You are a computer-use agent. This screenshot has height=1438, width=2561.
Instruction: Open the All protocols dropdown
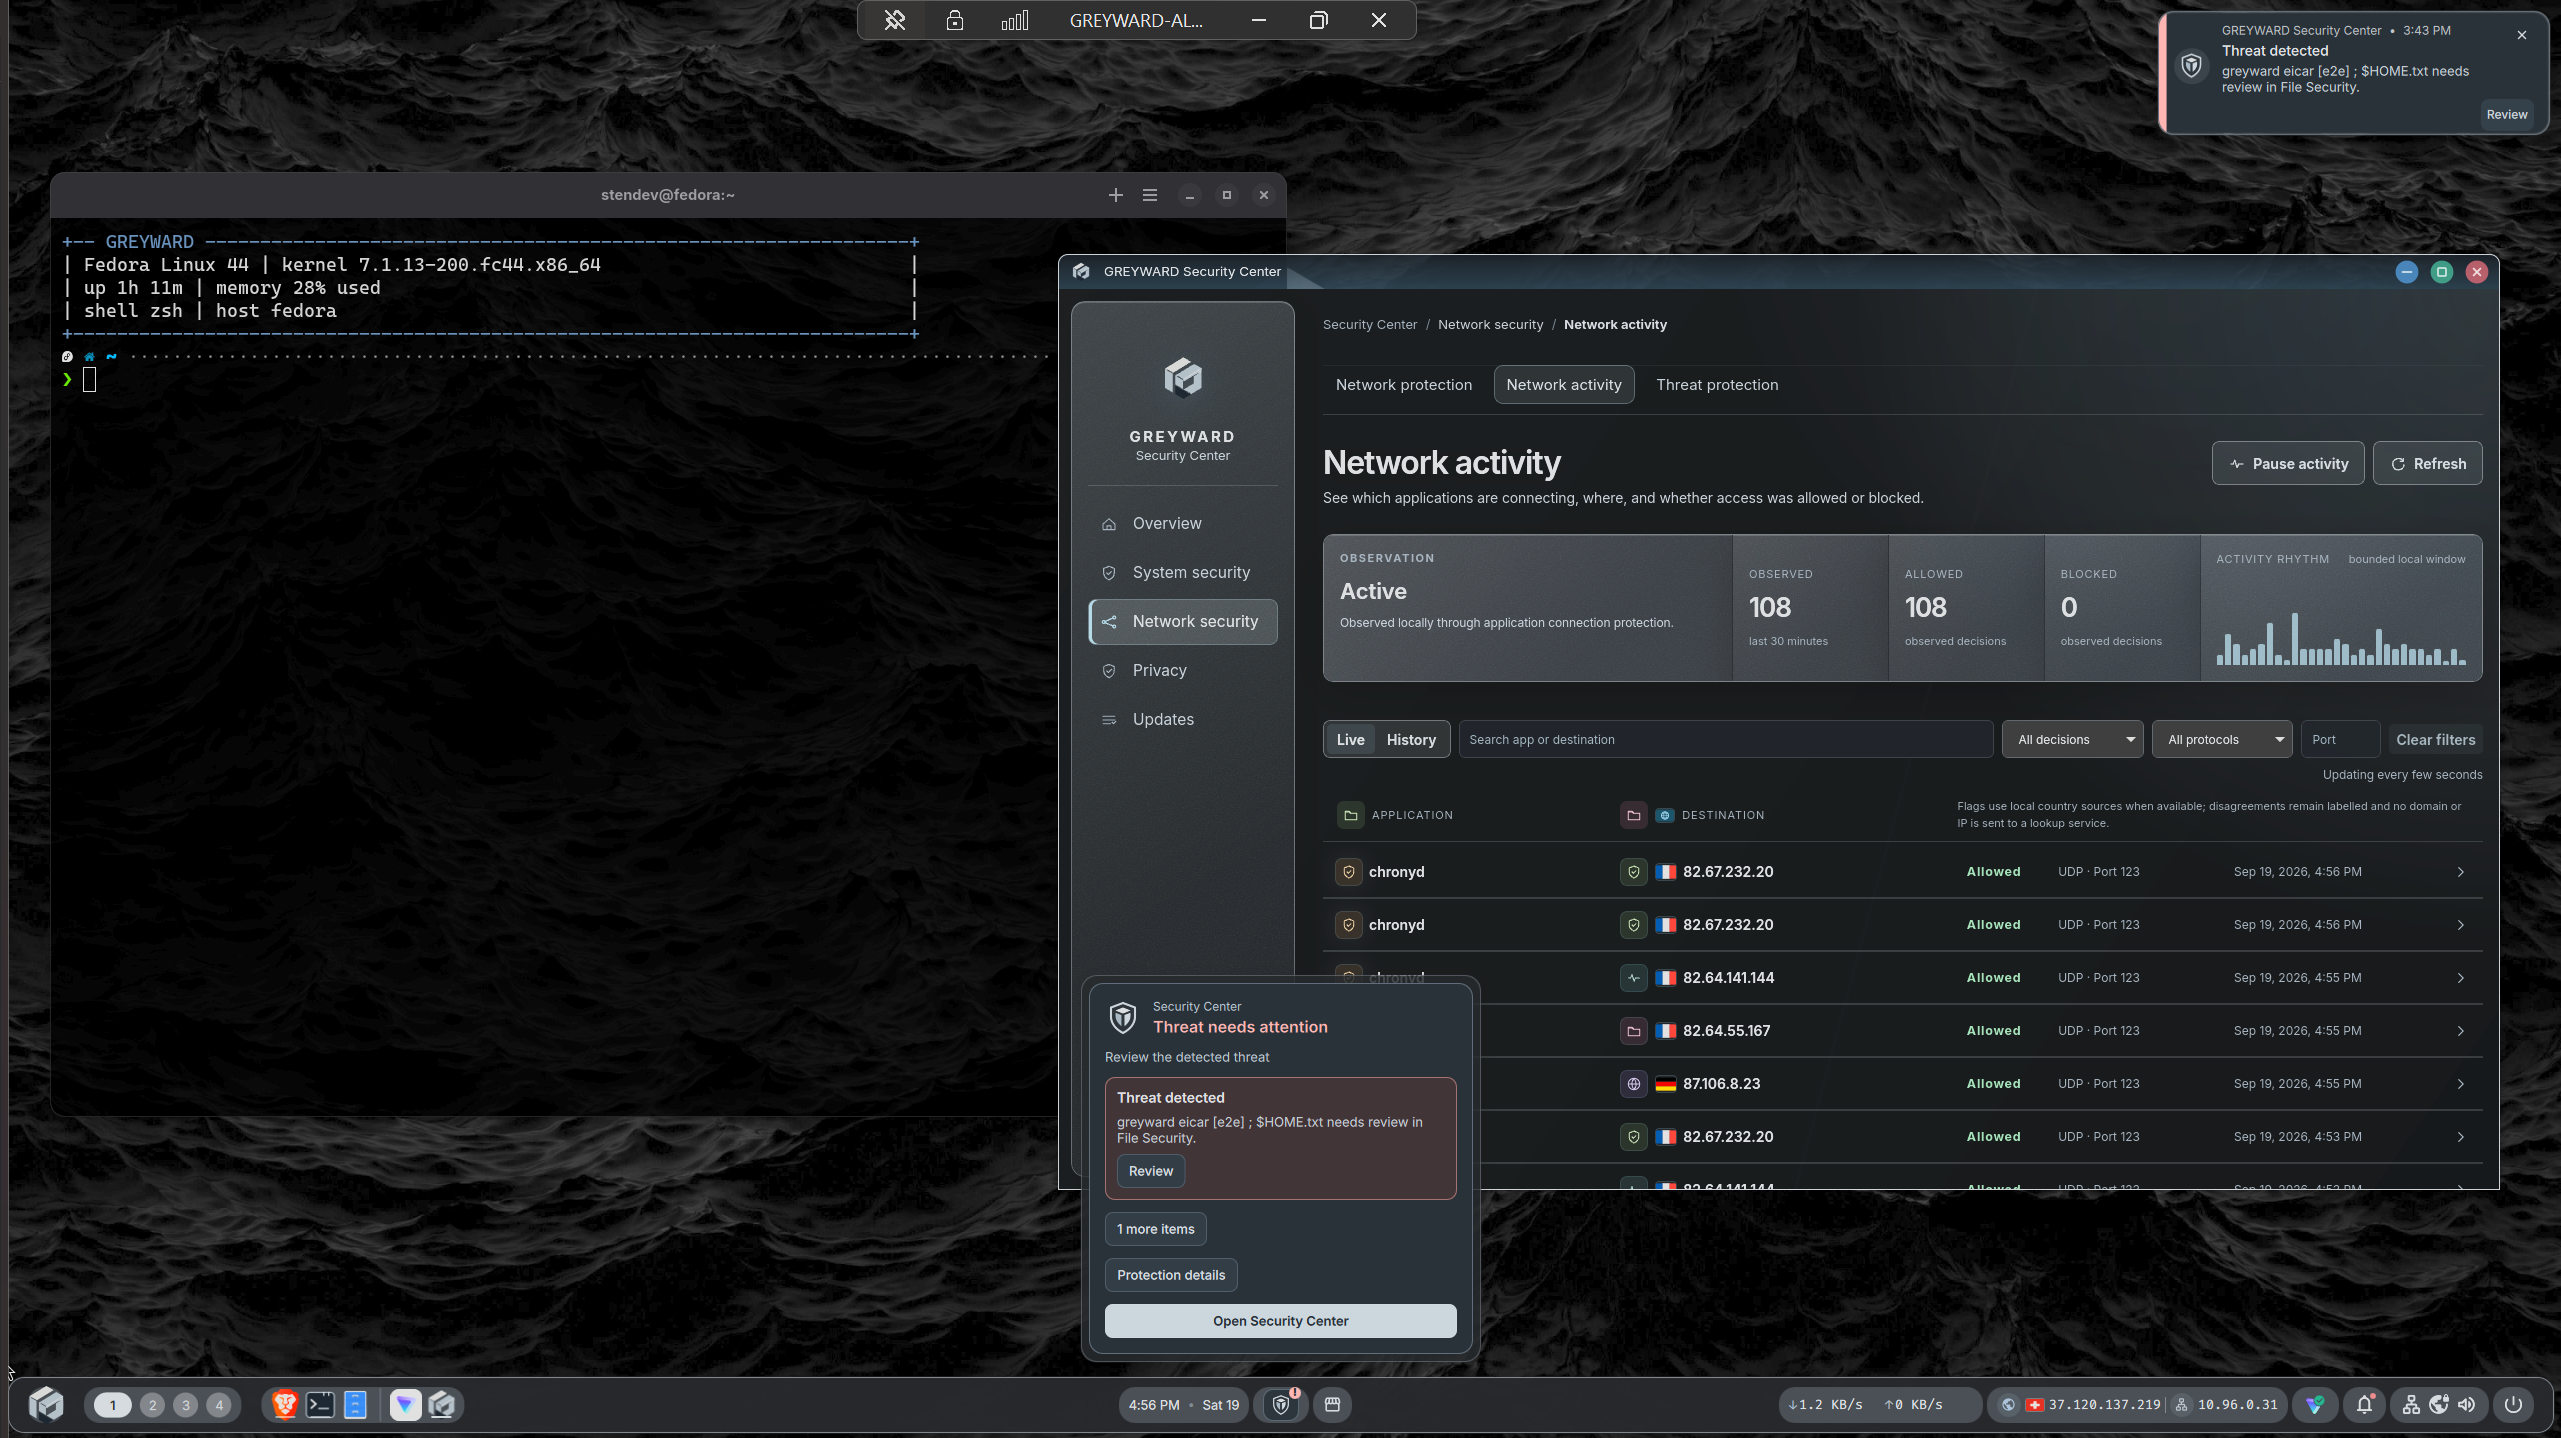(x=2222, y=740)
